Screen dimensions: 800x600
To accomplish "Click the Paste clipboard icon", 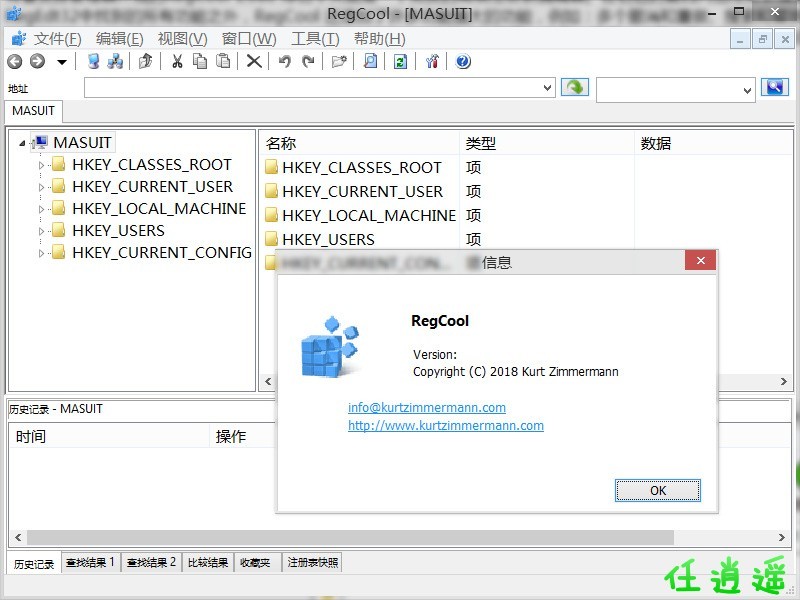I will [x=223, y=62].
